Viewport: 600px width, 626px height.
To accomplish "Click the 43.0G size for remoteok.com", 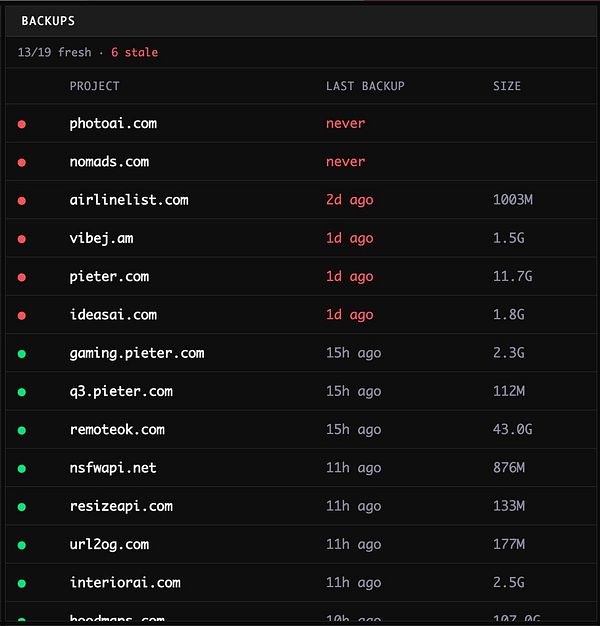I will tap(513, 430).
